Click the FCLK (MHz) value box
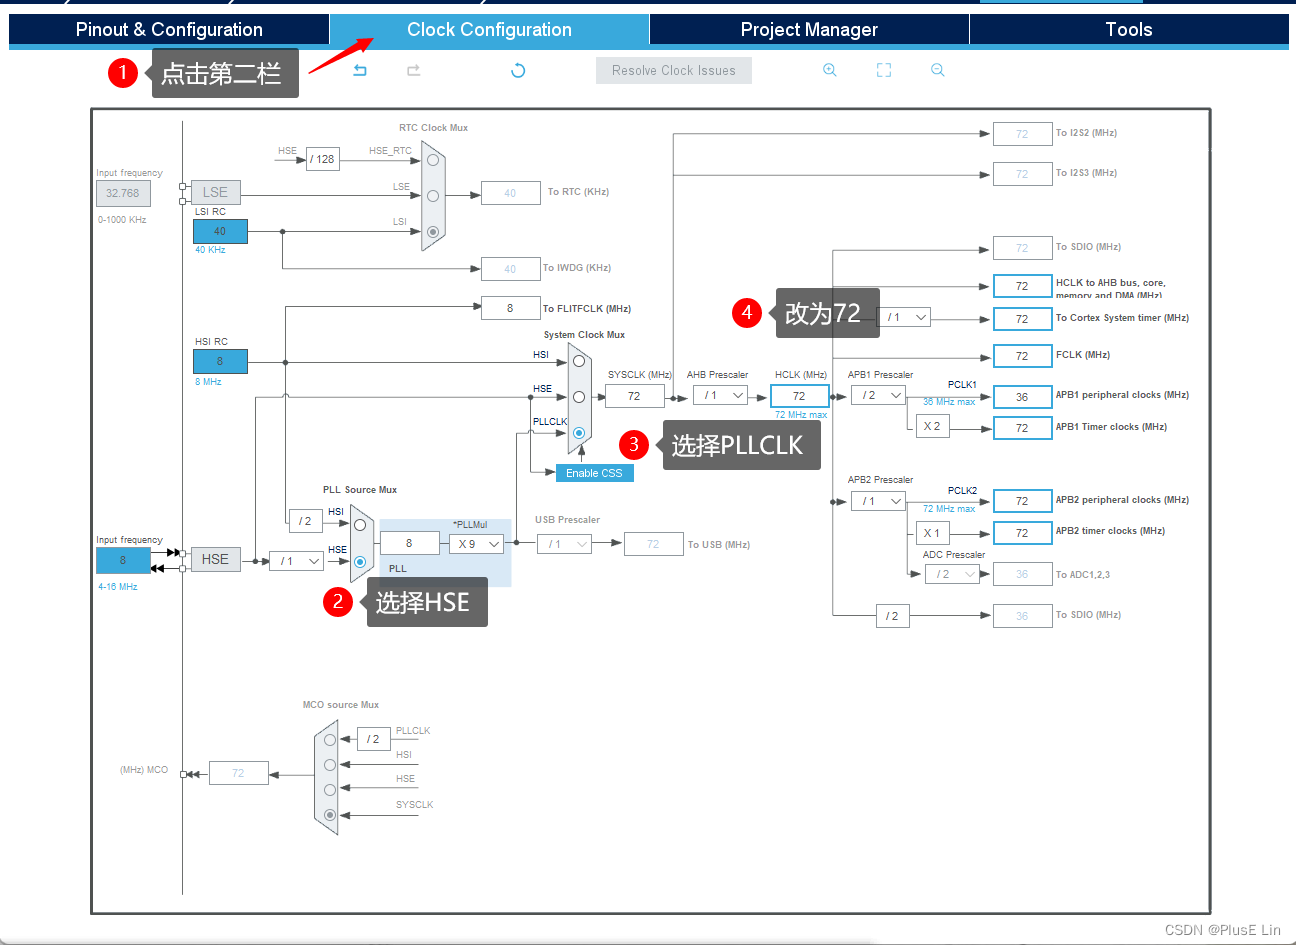Image resolution: width=1296 pixels, height=945 pixels. pyautogui.click(x=1022, y=356)
